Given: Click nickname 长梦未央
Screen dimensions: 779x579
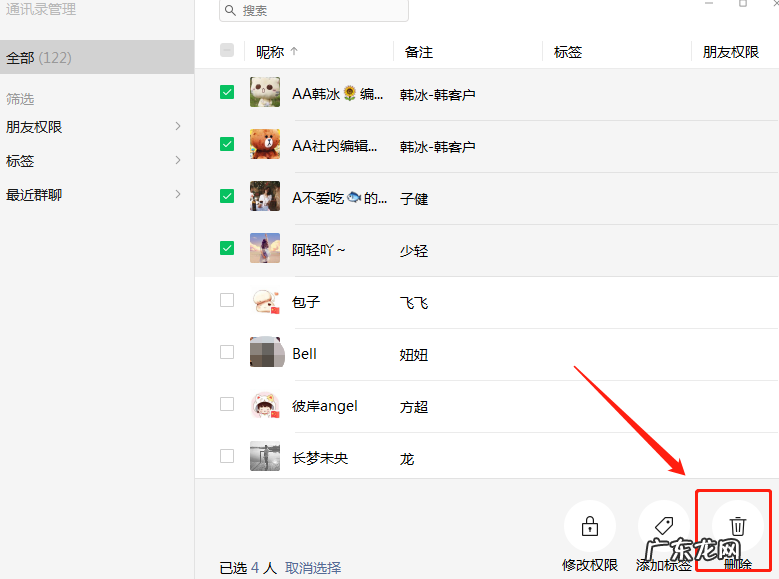Looking at the screenshot, I should click(x=320, y=458).
